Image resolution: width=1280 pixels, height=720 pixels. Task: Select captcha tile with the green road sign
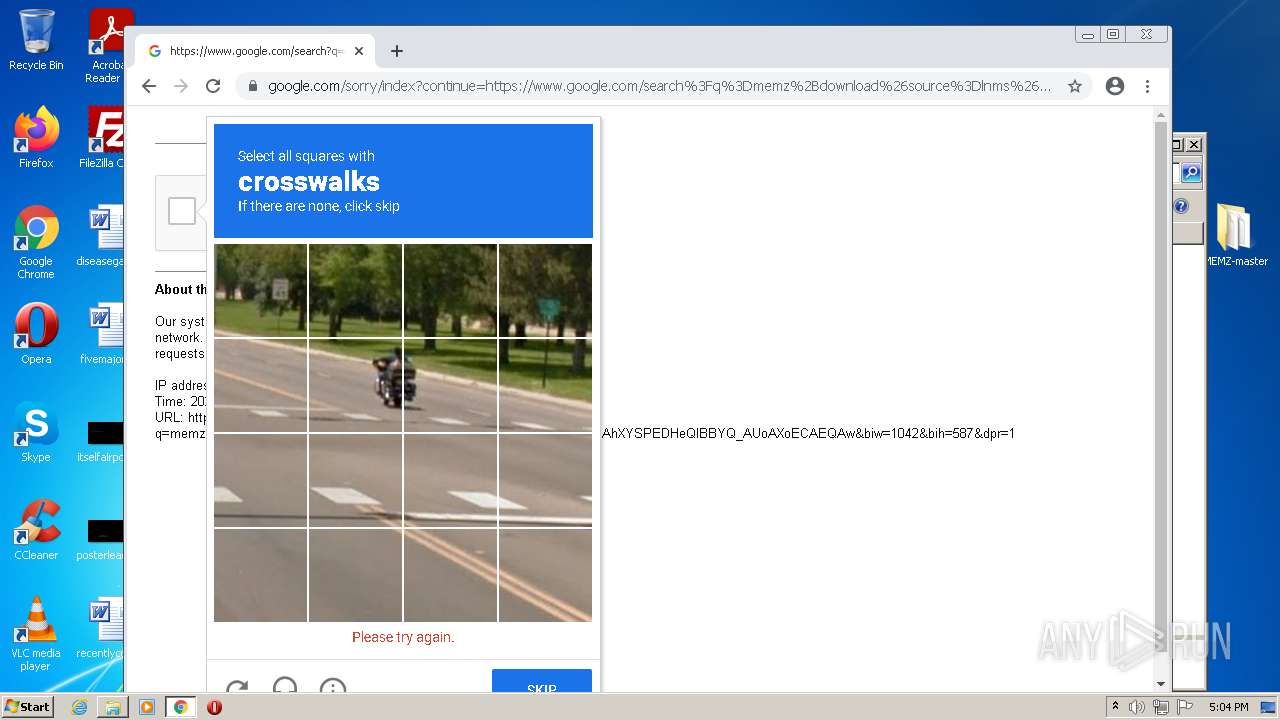[x=545, y=290]
